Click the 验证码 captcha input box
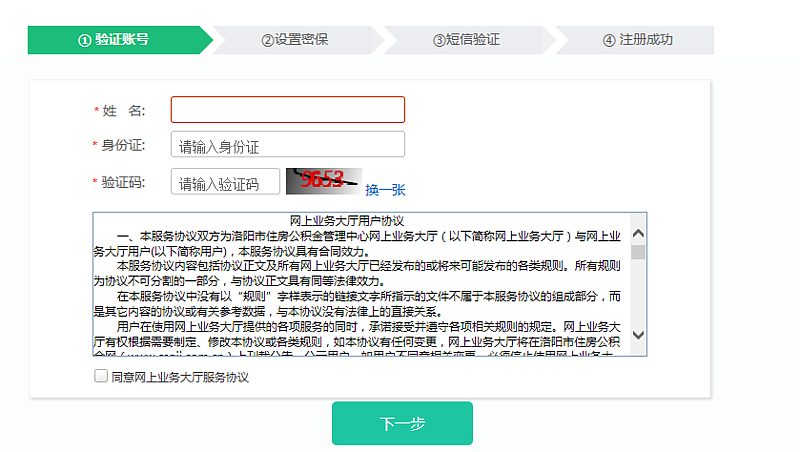 (x=225, y=182)
